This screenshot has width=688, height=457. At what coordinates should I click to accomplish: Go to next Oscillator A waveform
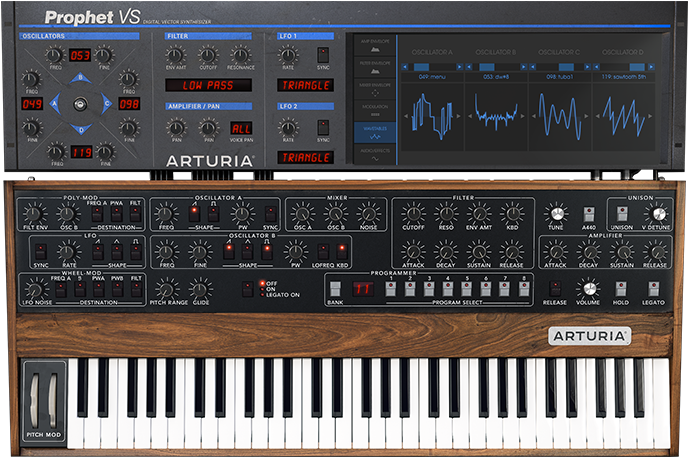(x=459, y=116)
